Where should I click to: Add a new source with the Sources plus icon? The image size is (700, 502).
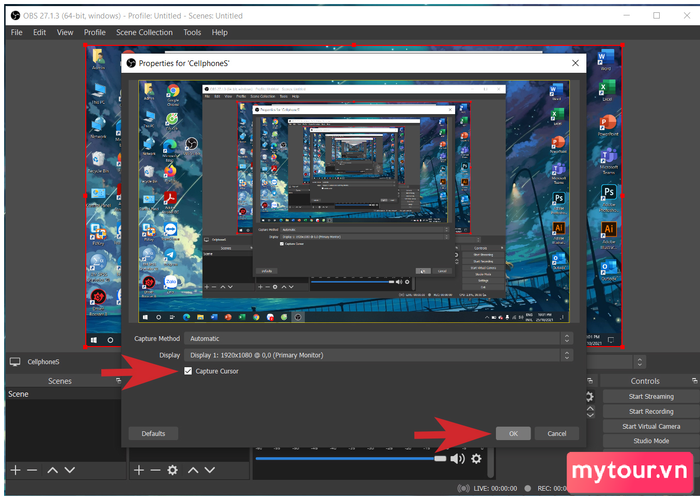(x=138, y=470)
